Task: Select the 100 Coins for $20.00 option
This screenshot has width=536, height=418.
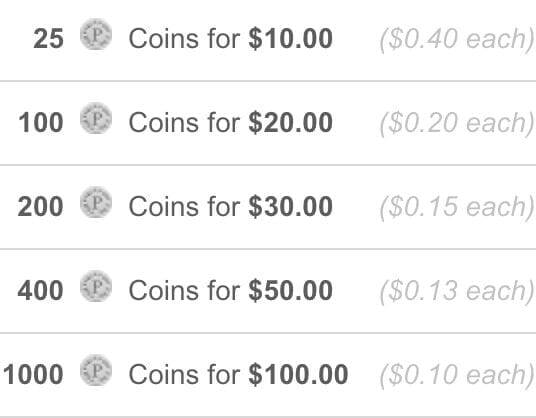Action: pyautogui.click(x=268, y=123)
